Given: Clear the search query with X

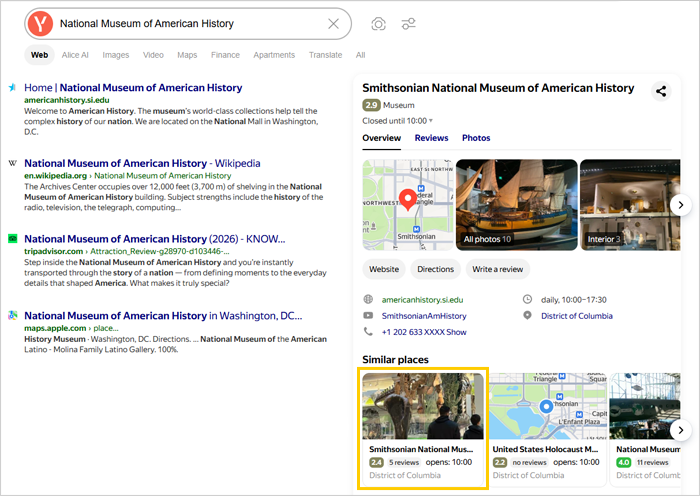Looking at the screenshot, I should pos(333,24).
